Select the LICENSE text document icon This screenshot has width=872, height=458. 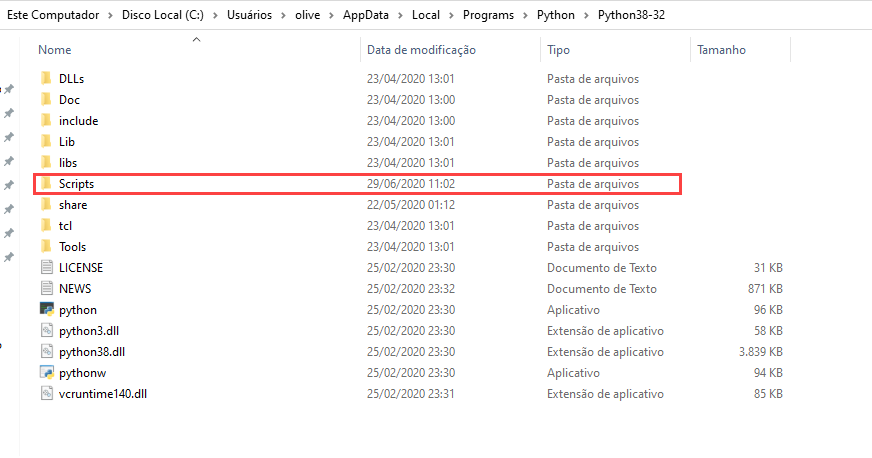pyautogui.click(x=47, y=267)
